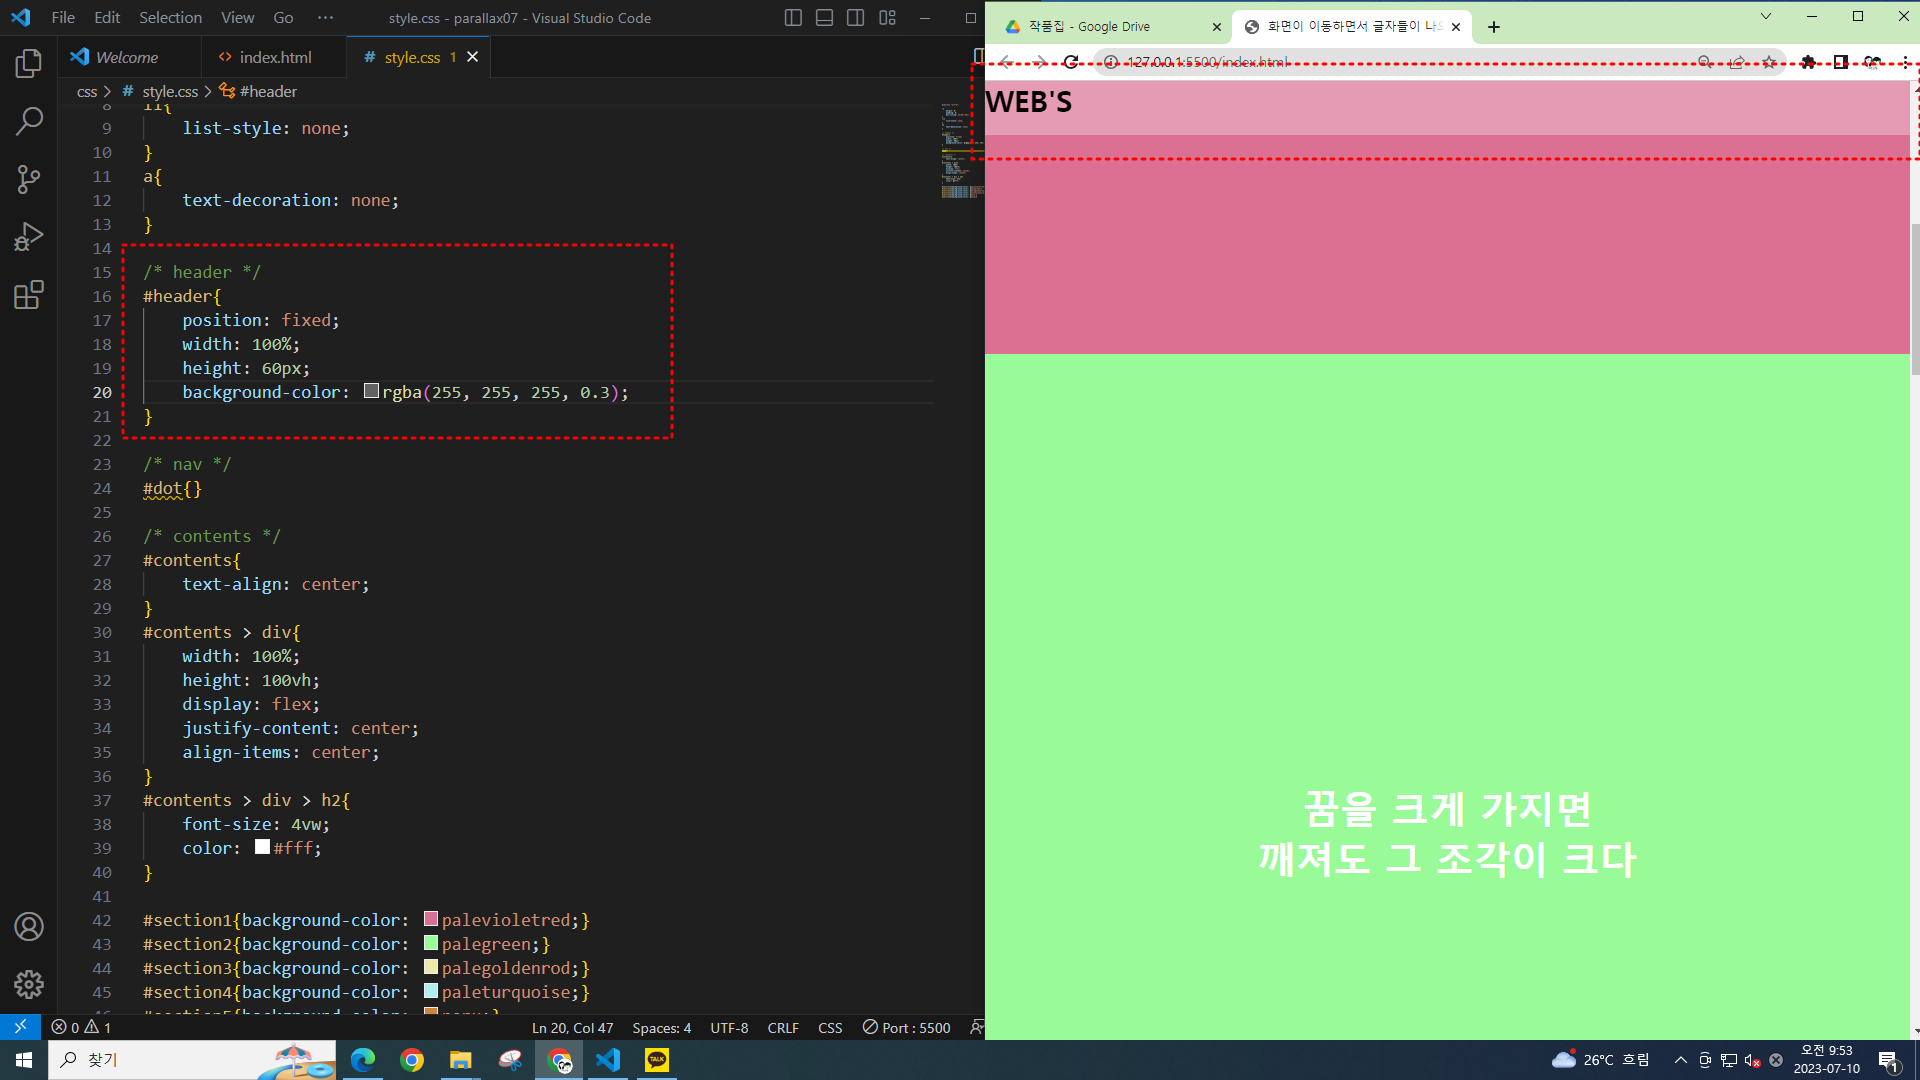Click the Live Server Port 5500 indicator

coord(906,1028)
